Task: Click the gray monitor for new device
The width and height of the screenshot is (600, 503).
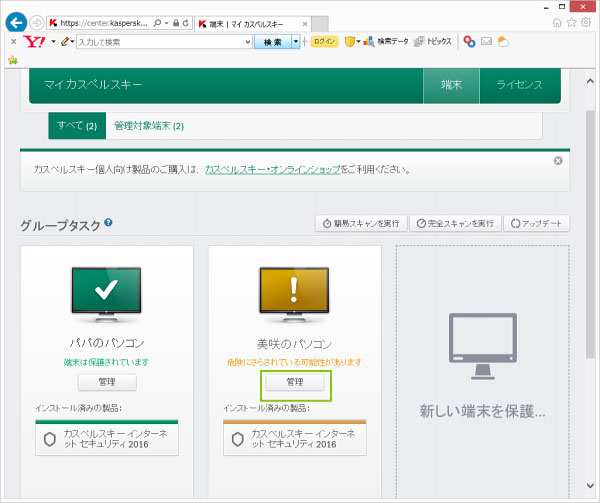Action: coord(483,346)
